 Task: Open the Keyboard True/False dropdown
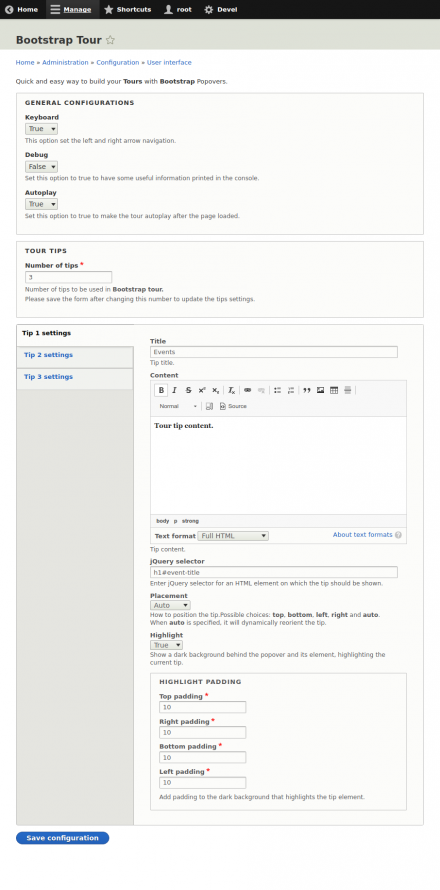41,129
